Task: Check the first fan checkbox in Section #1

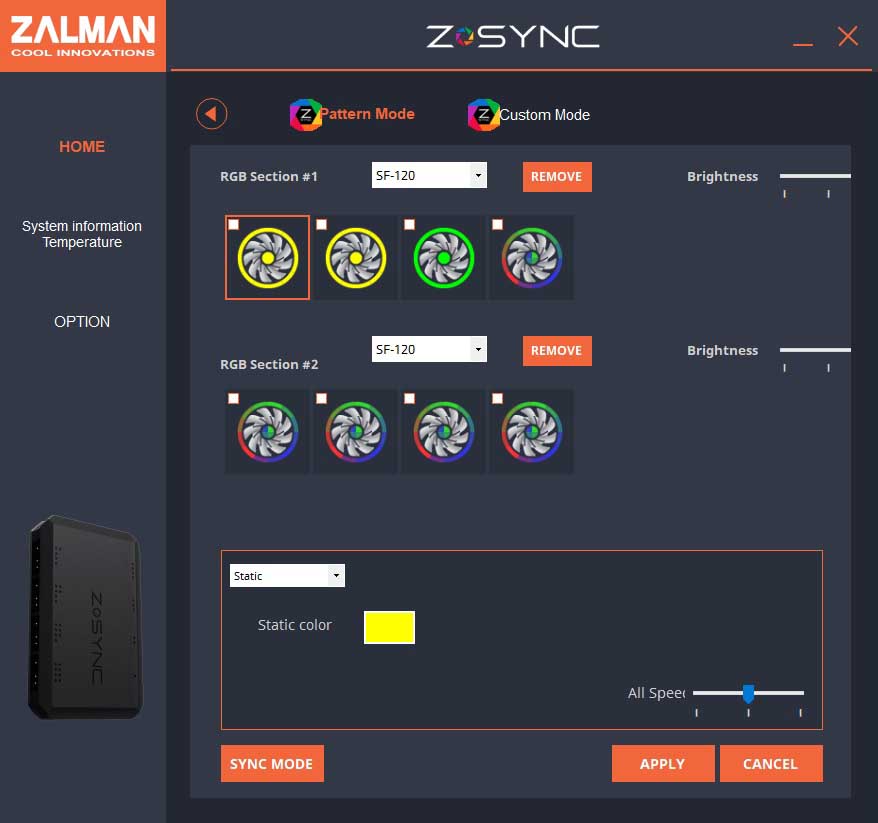Action: coord(234,225)
